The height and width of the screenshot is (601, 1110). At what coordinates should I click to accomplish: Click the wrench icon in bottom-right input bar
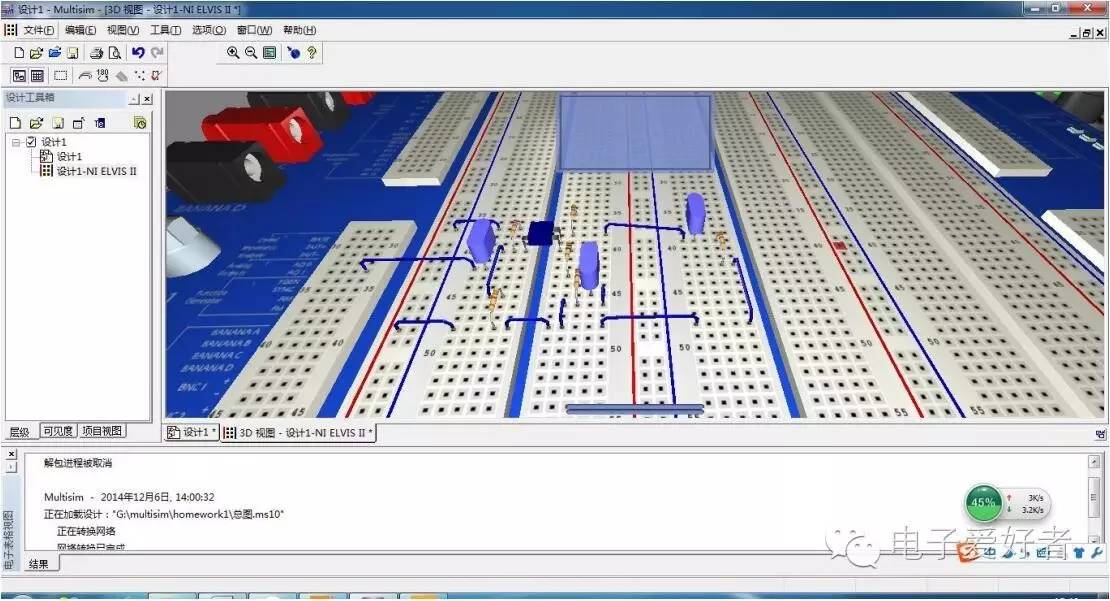1097,553
